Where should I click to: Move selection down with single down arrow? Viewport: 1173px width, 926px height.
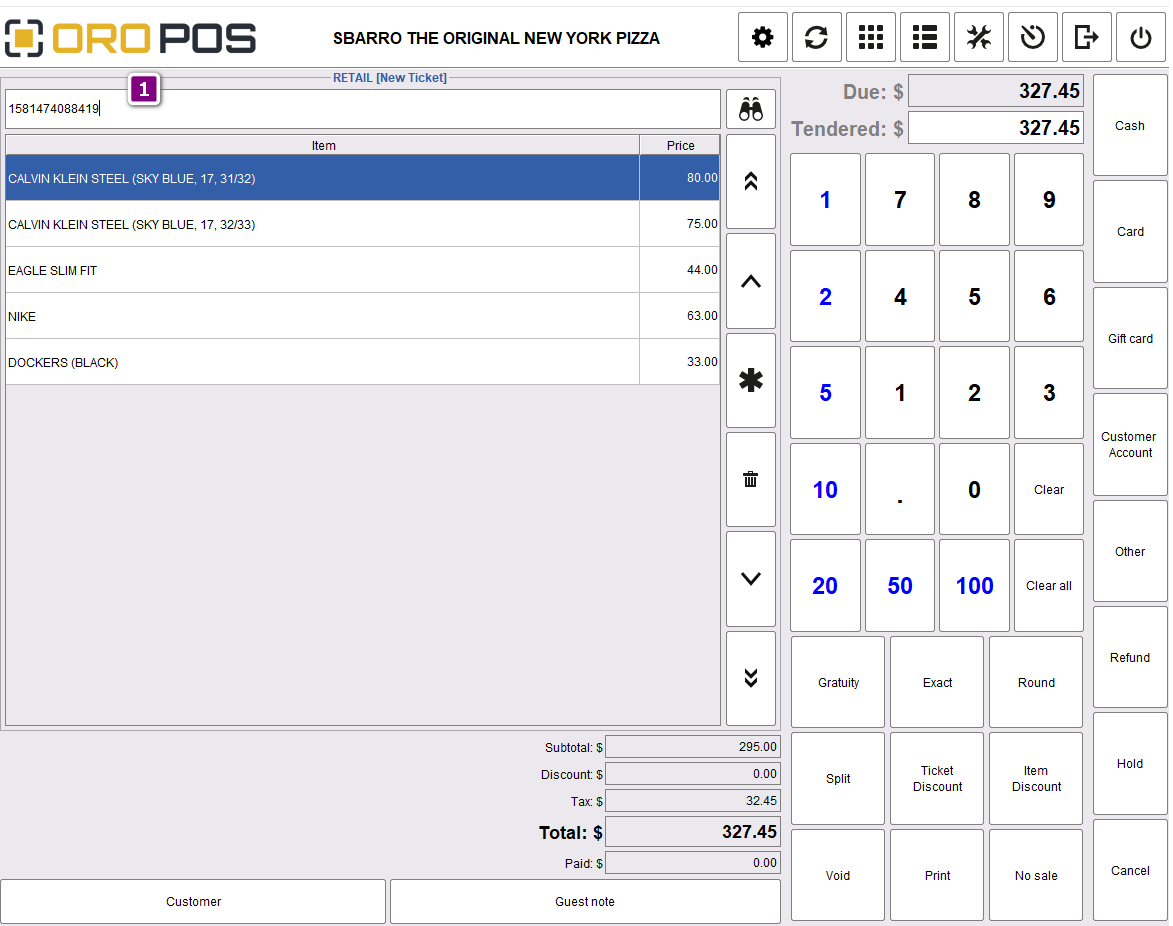[x=750, y=579]
